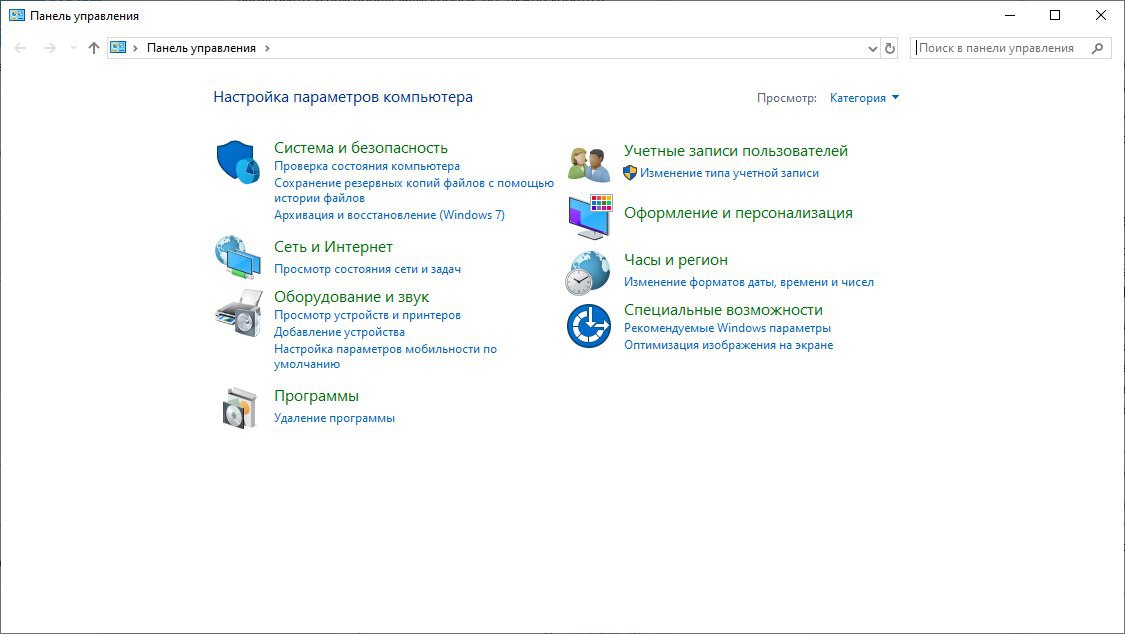Open the Hardware and Sound printer icon
Screen dimensions: 1125x634
click(239, 313)
